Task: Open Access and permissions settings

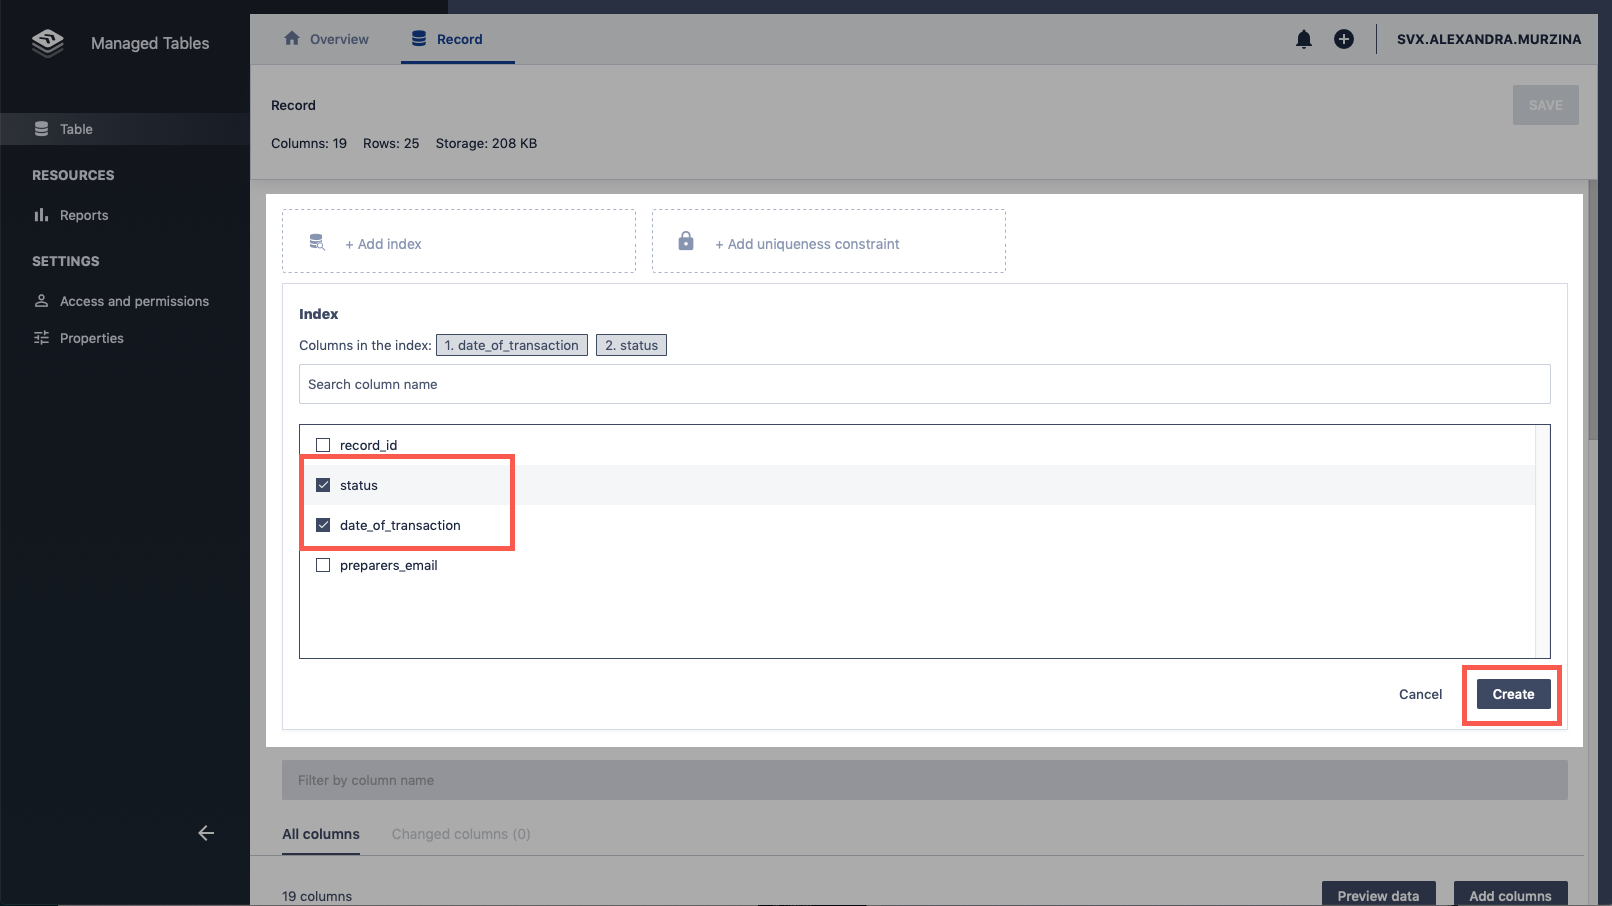Action: click(x=134, y=301)
